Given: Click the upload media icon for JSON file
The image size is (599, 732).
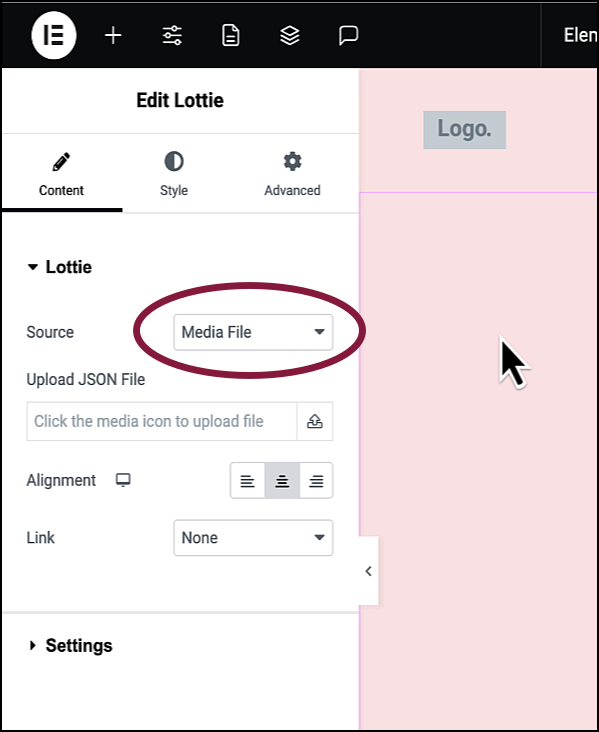Looking at the screenshot, I should [x=315, y=421].
